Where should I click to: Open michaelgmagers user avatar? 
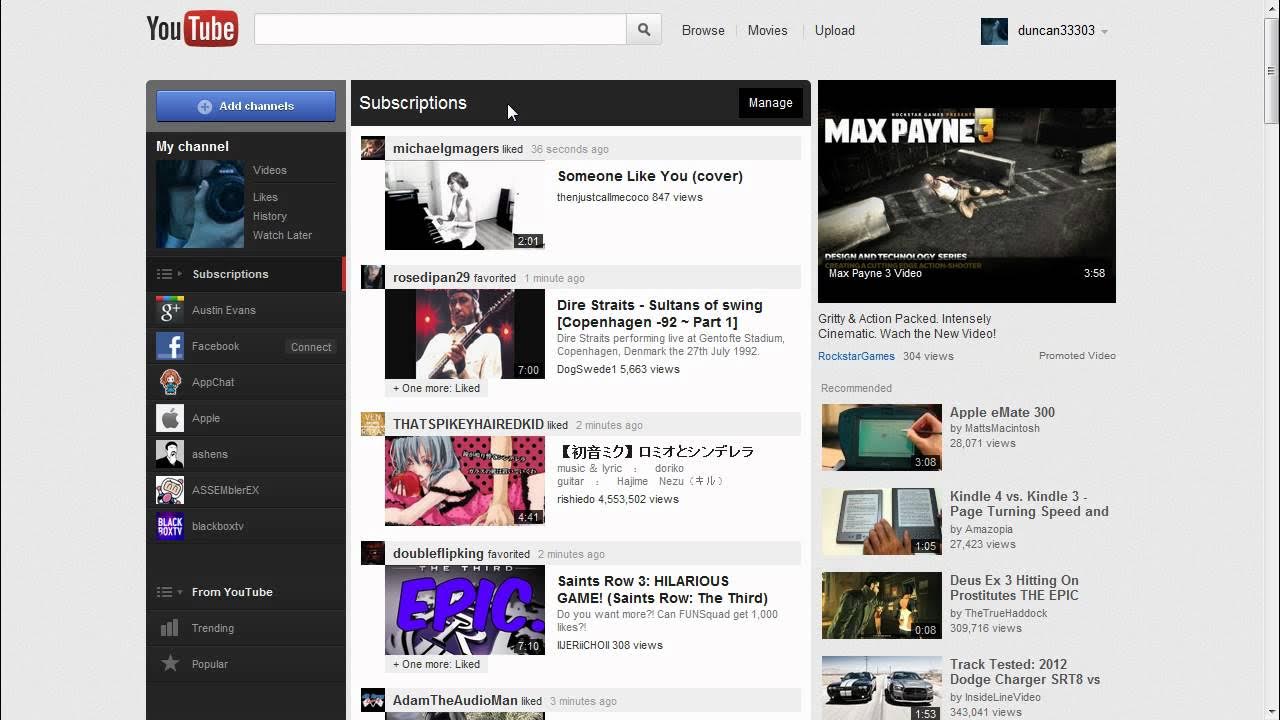point(373,148)
